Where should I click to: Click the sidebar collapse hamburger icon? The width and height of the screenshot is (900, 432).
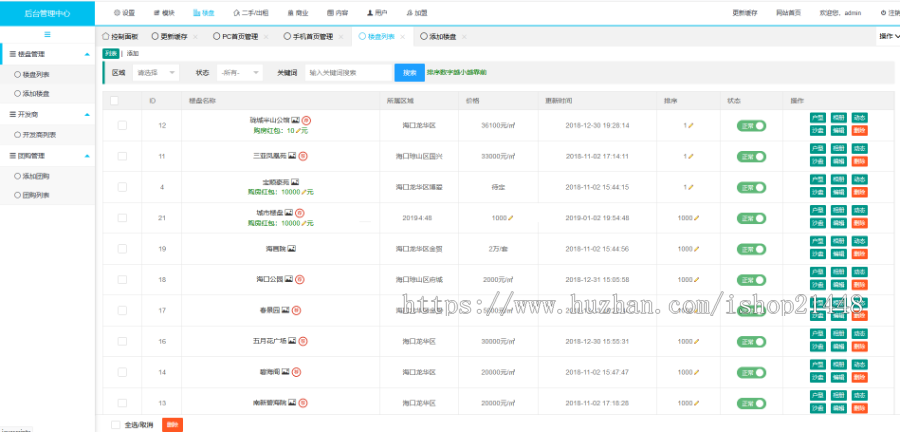coord(47,34)
